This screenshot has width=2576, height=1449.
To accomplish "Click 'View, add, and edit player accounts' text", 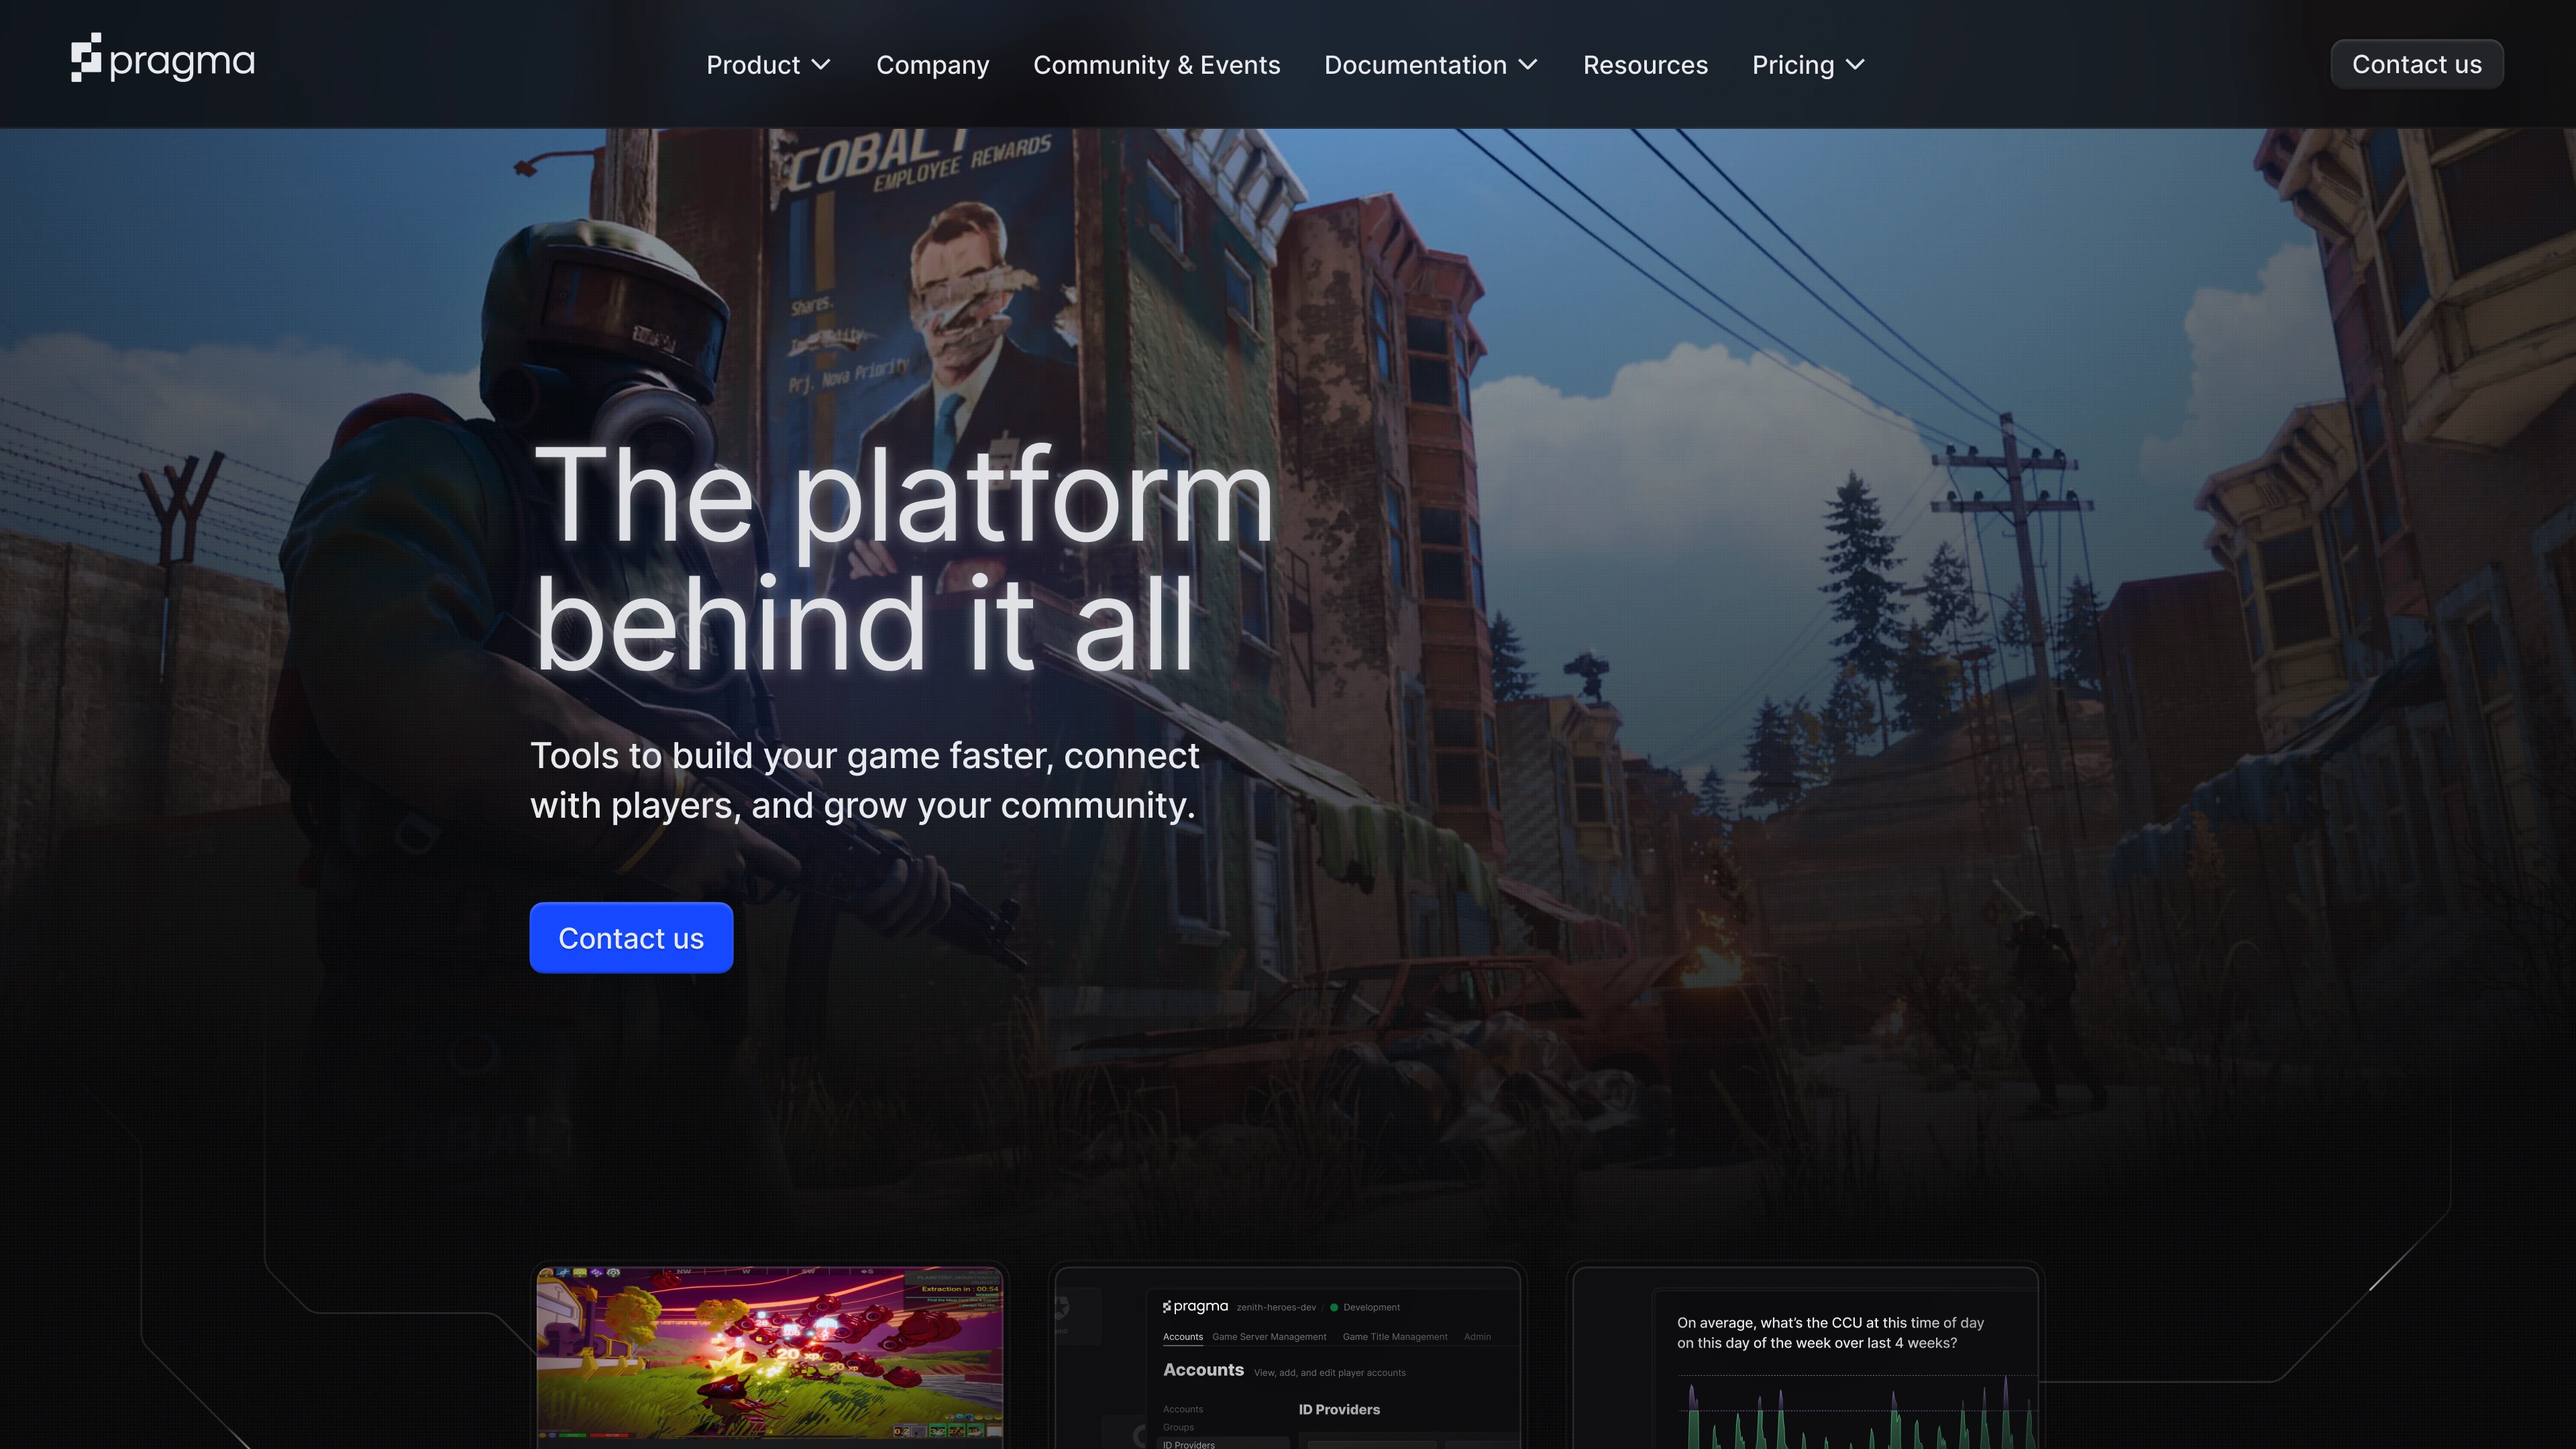I will coord(1330,1373).
